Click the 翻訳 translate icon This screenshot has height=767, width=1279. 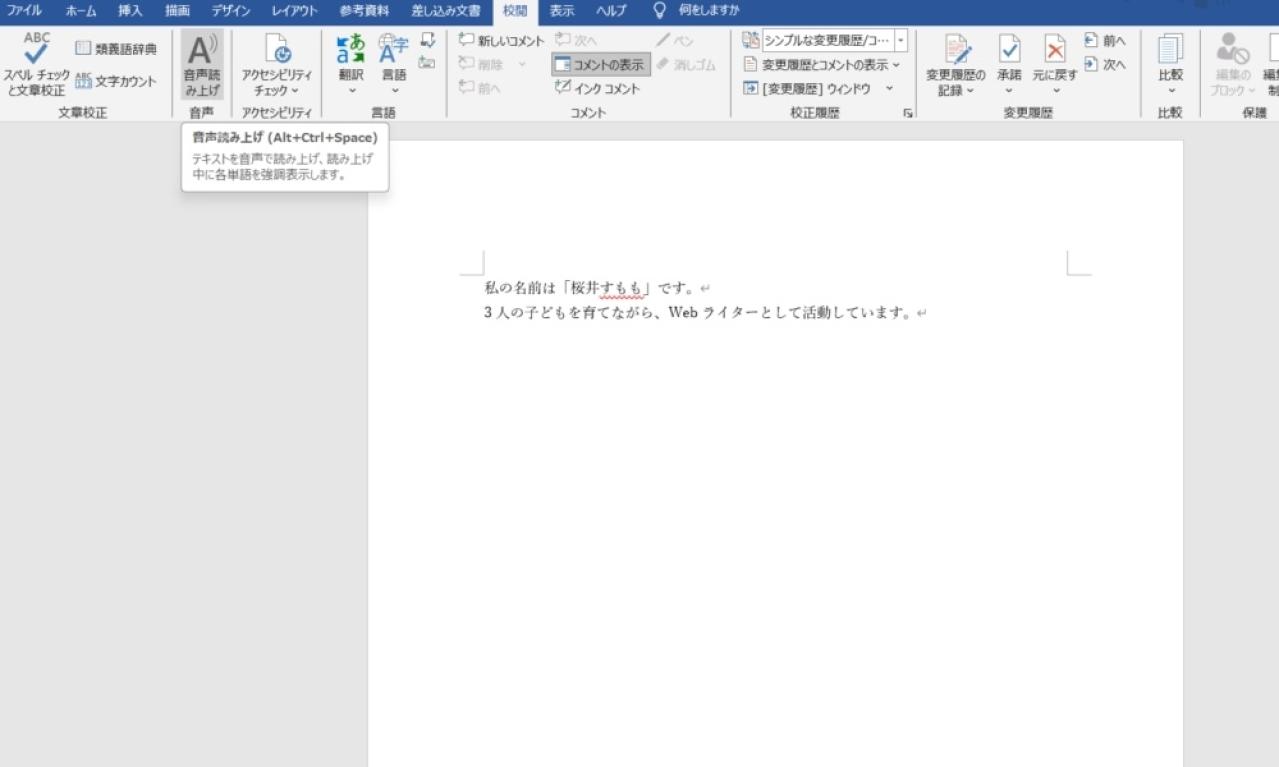tap(351, 49)
